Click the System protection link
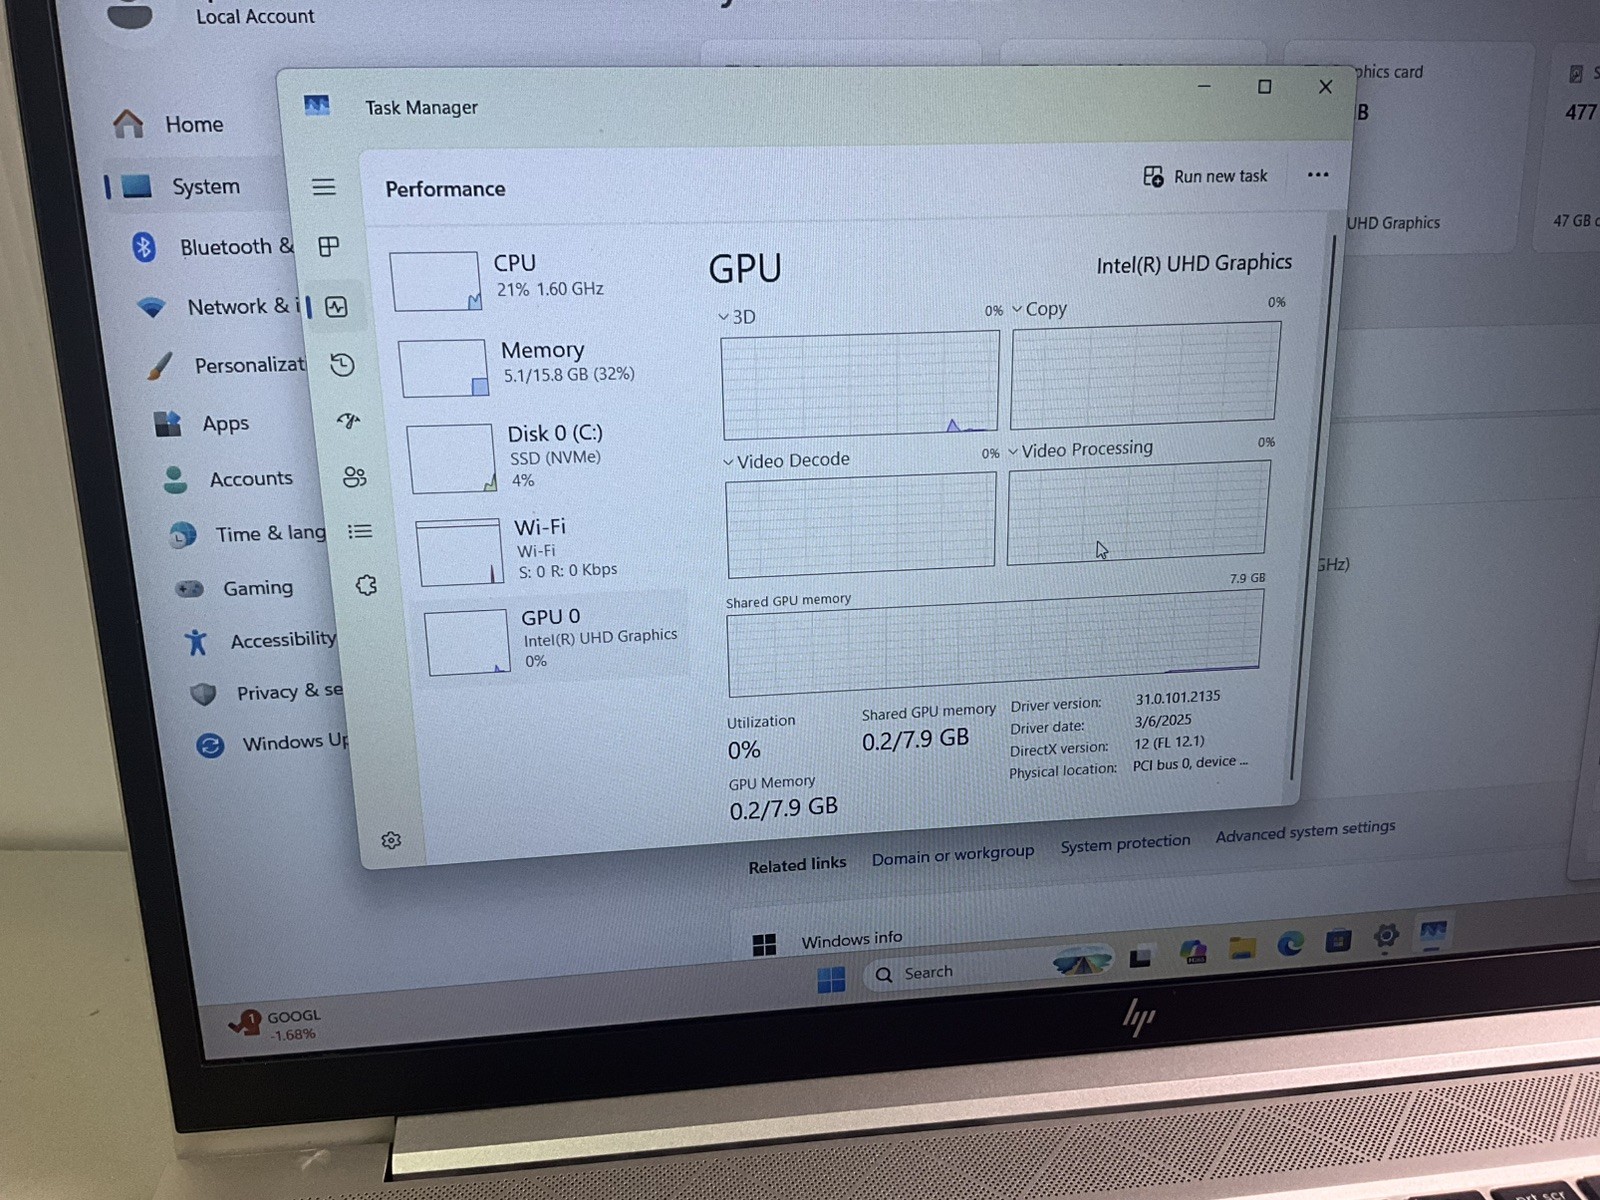The height and width of the screenshot is (1200, 1600). coord(1125,843)
